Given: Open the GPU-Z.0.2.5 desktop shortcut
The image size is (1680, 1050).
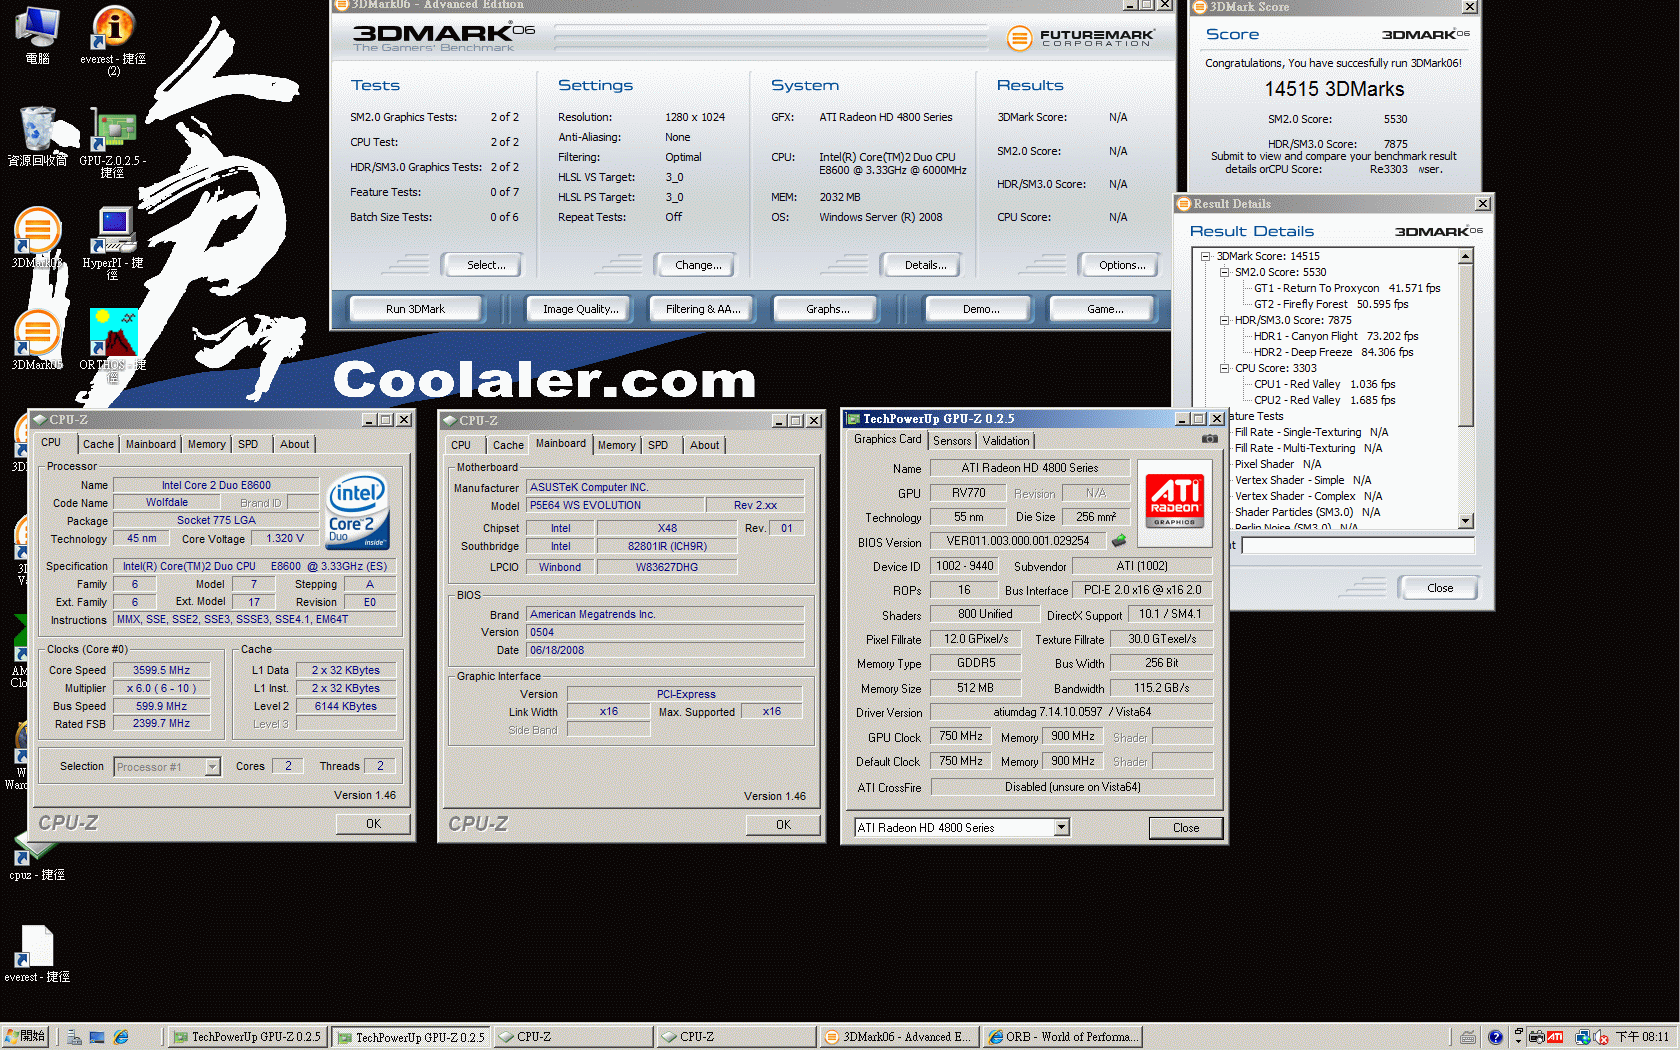Looking at the screenshot, I should 113,130.
